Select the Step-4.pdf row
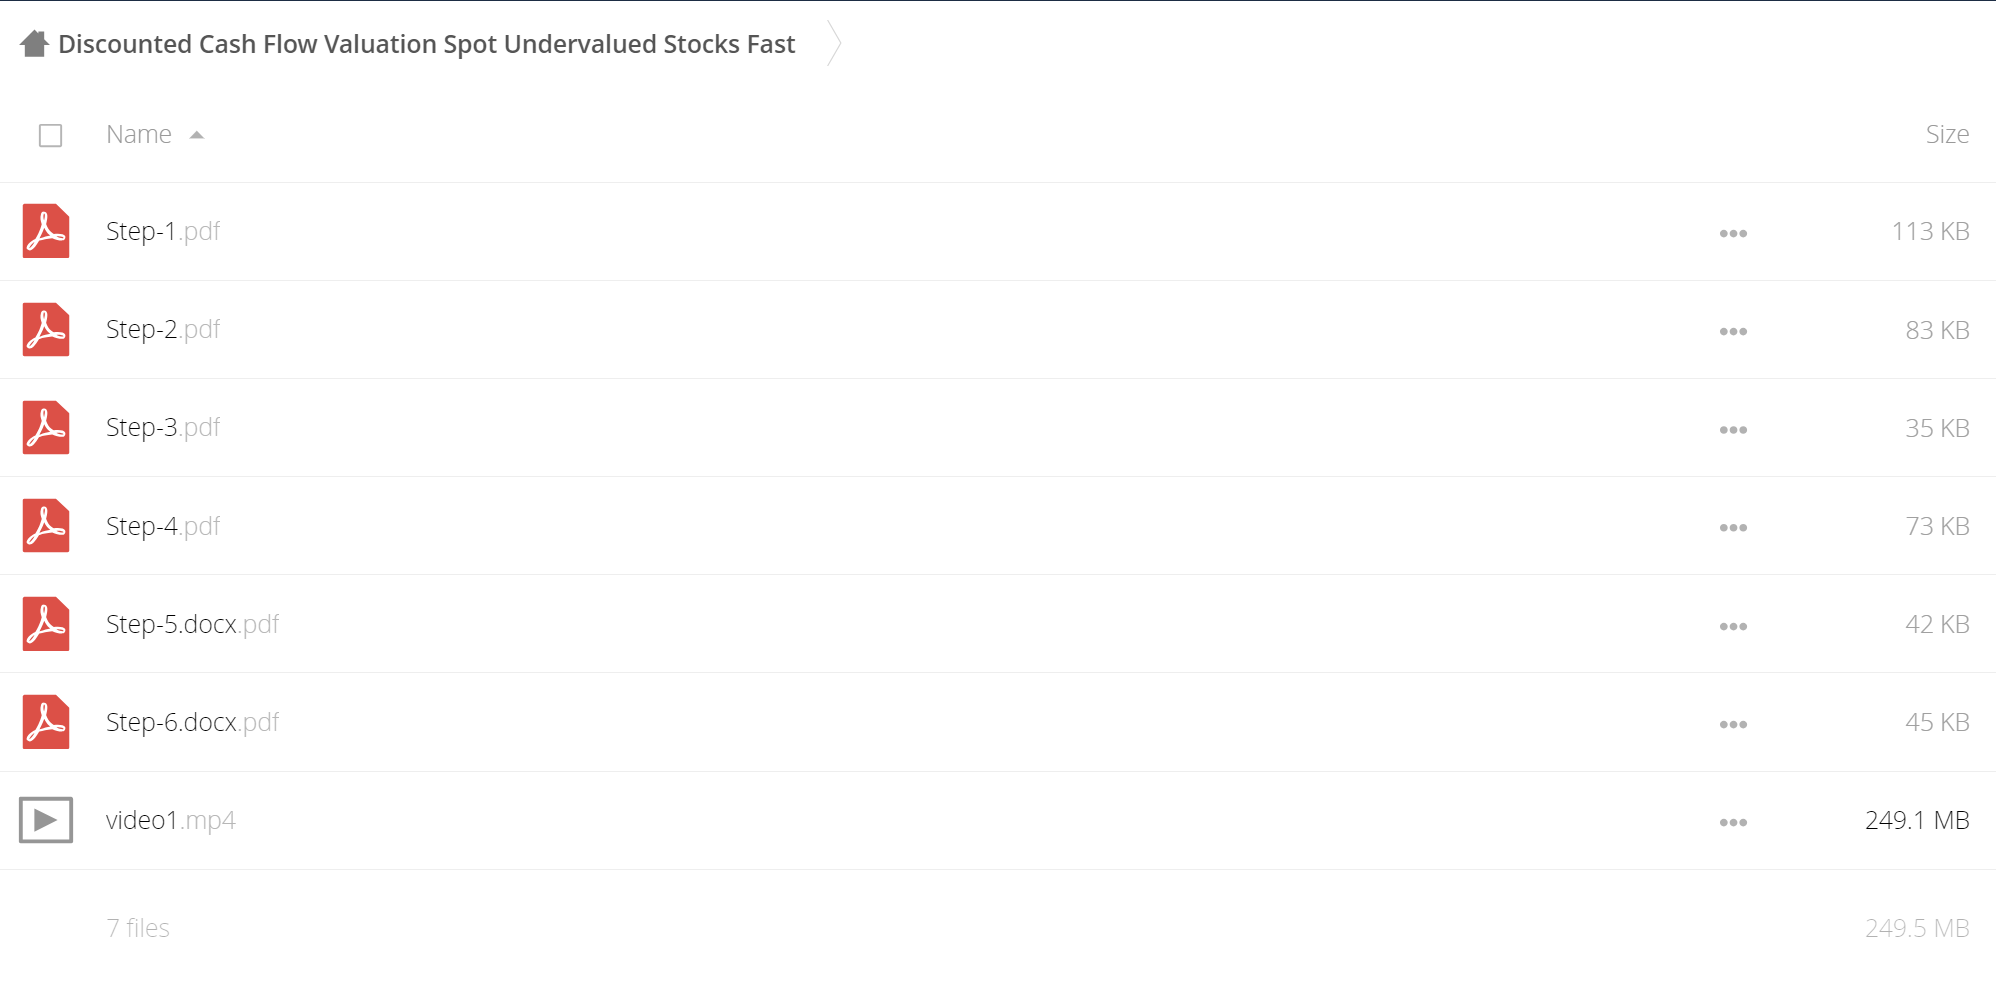This screenshot has width=1996, height=1002. [998, 526]
